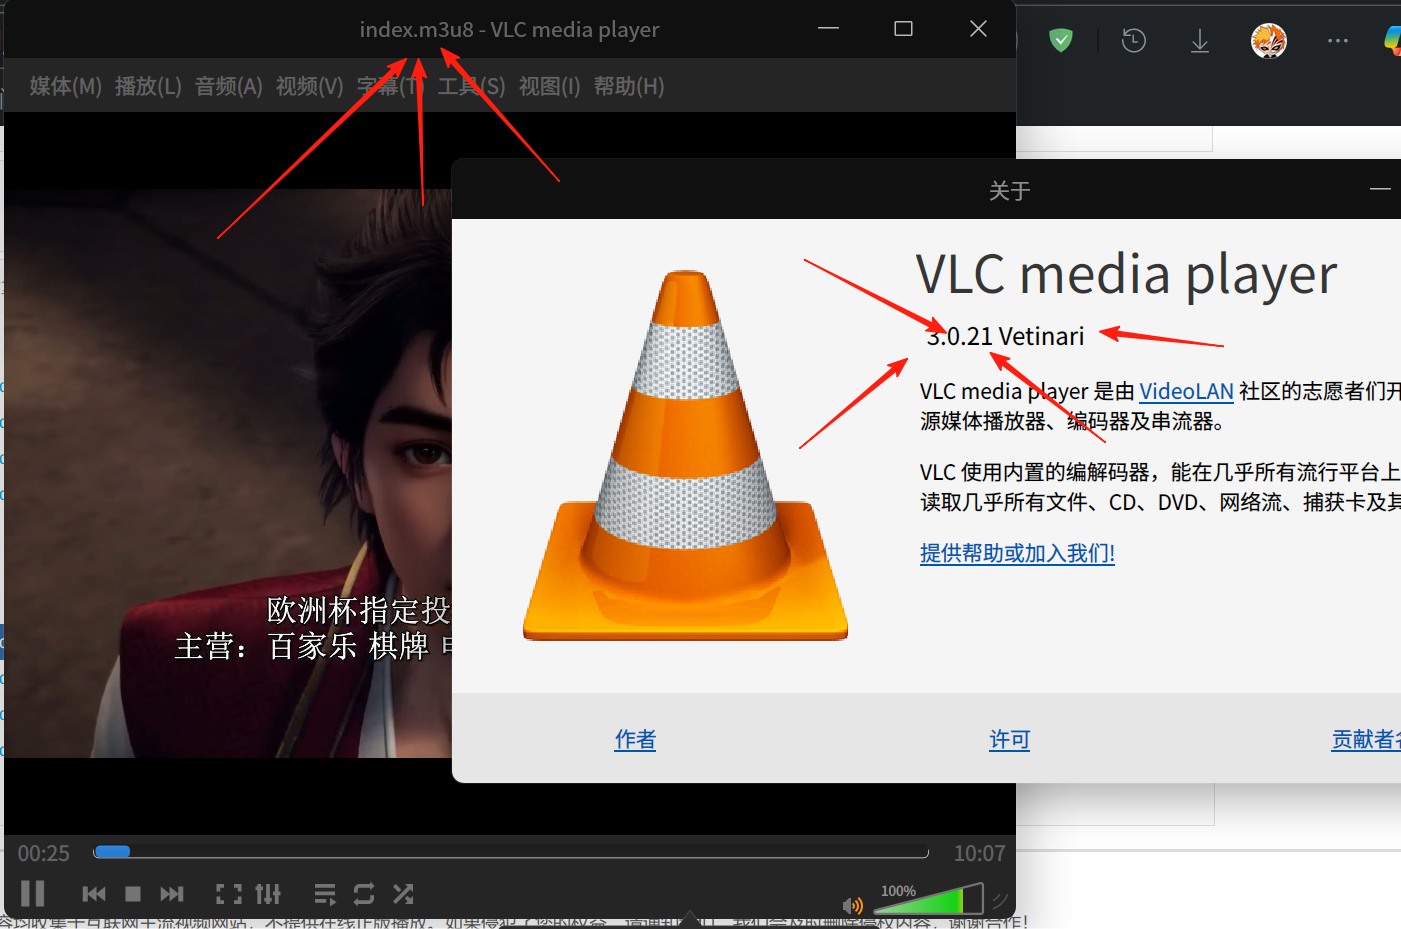Show the playlist panel

pyautogui.click(x=325, y=894)
